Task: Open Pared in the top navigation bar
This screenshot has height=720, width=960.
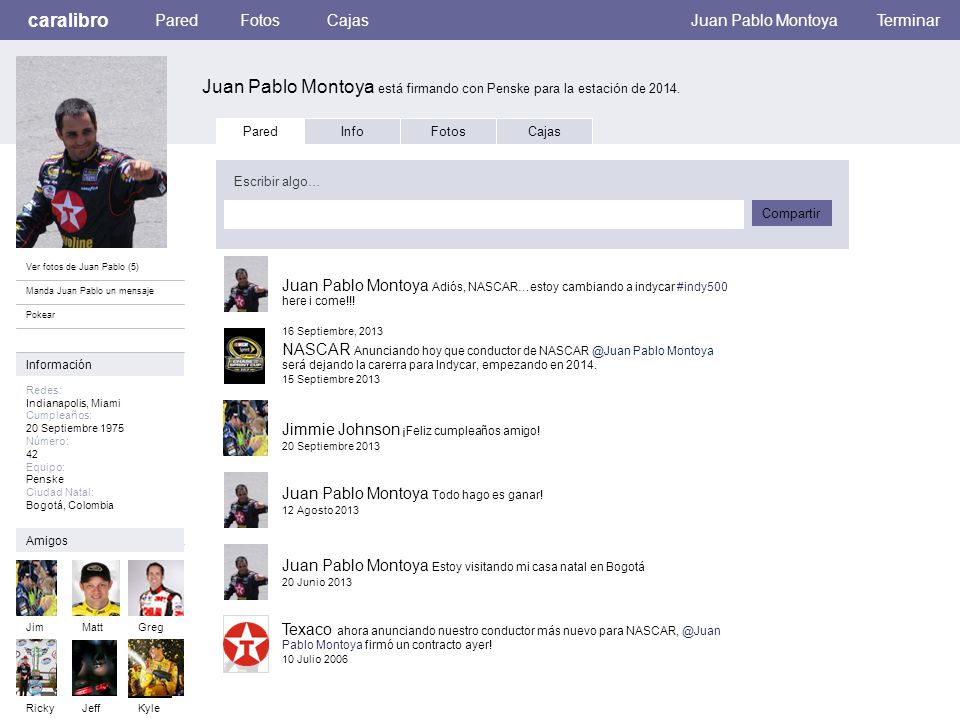Action: point(176,20)
